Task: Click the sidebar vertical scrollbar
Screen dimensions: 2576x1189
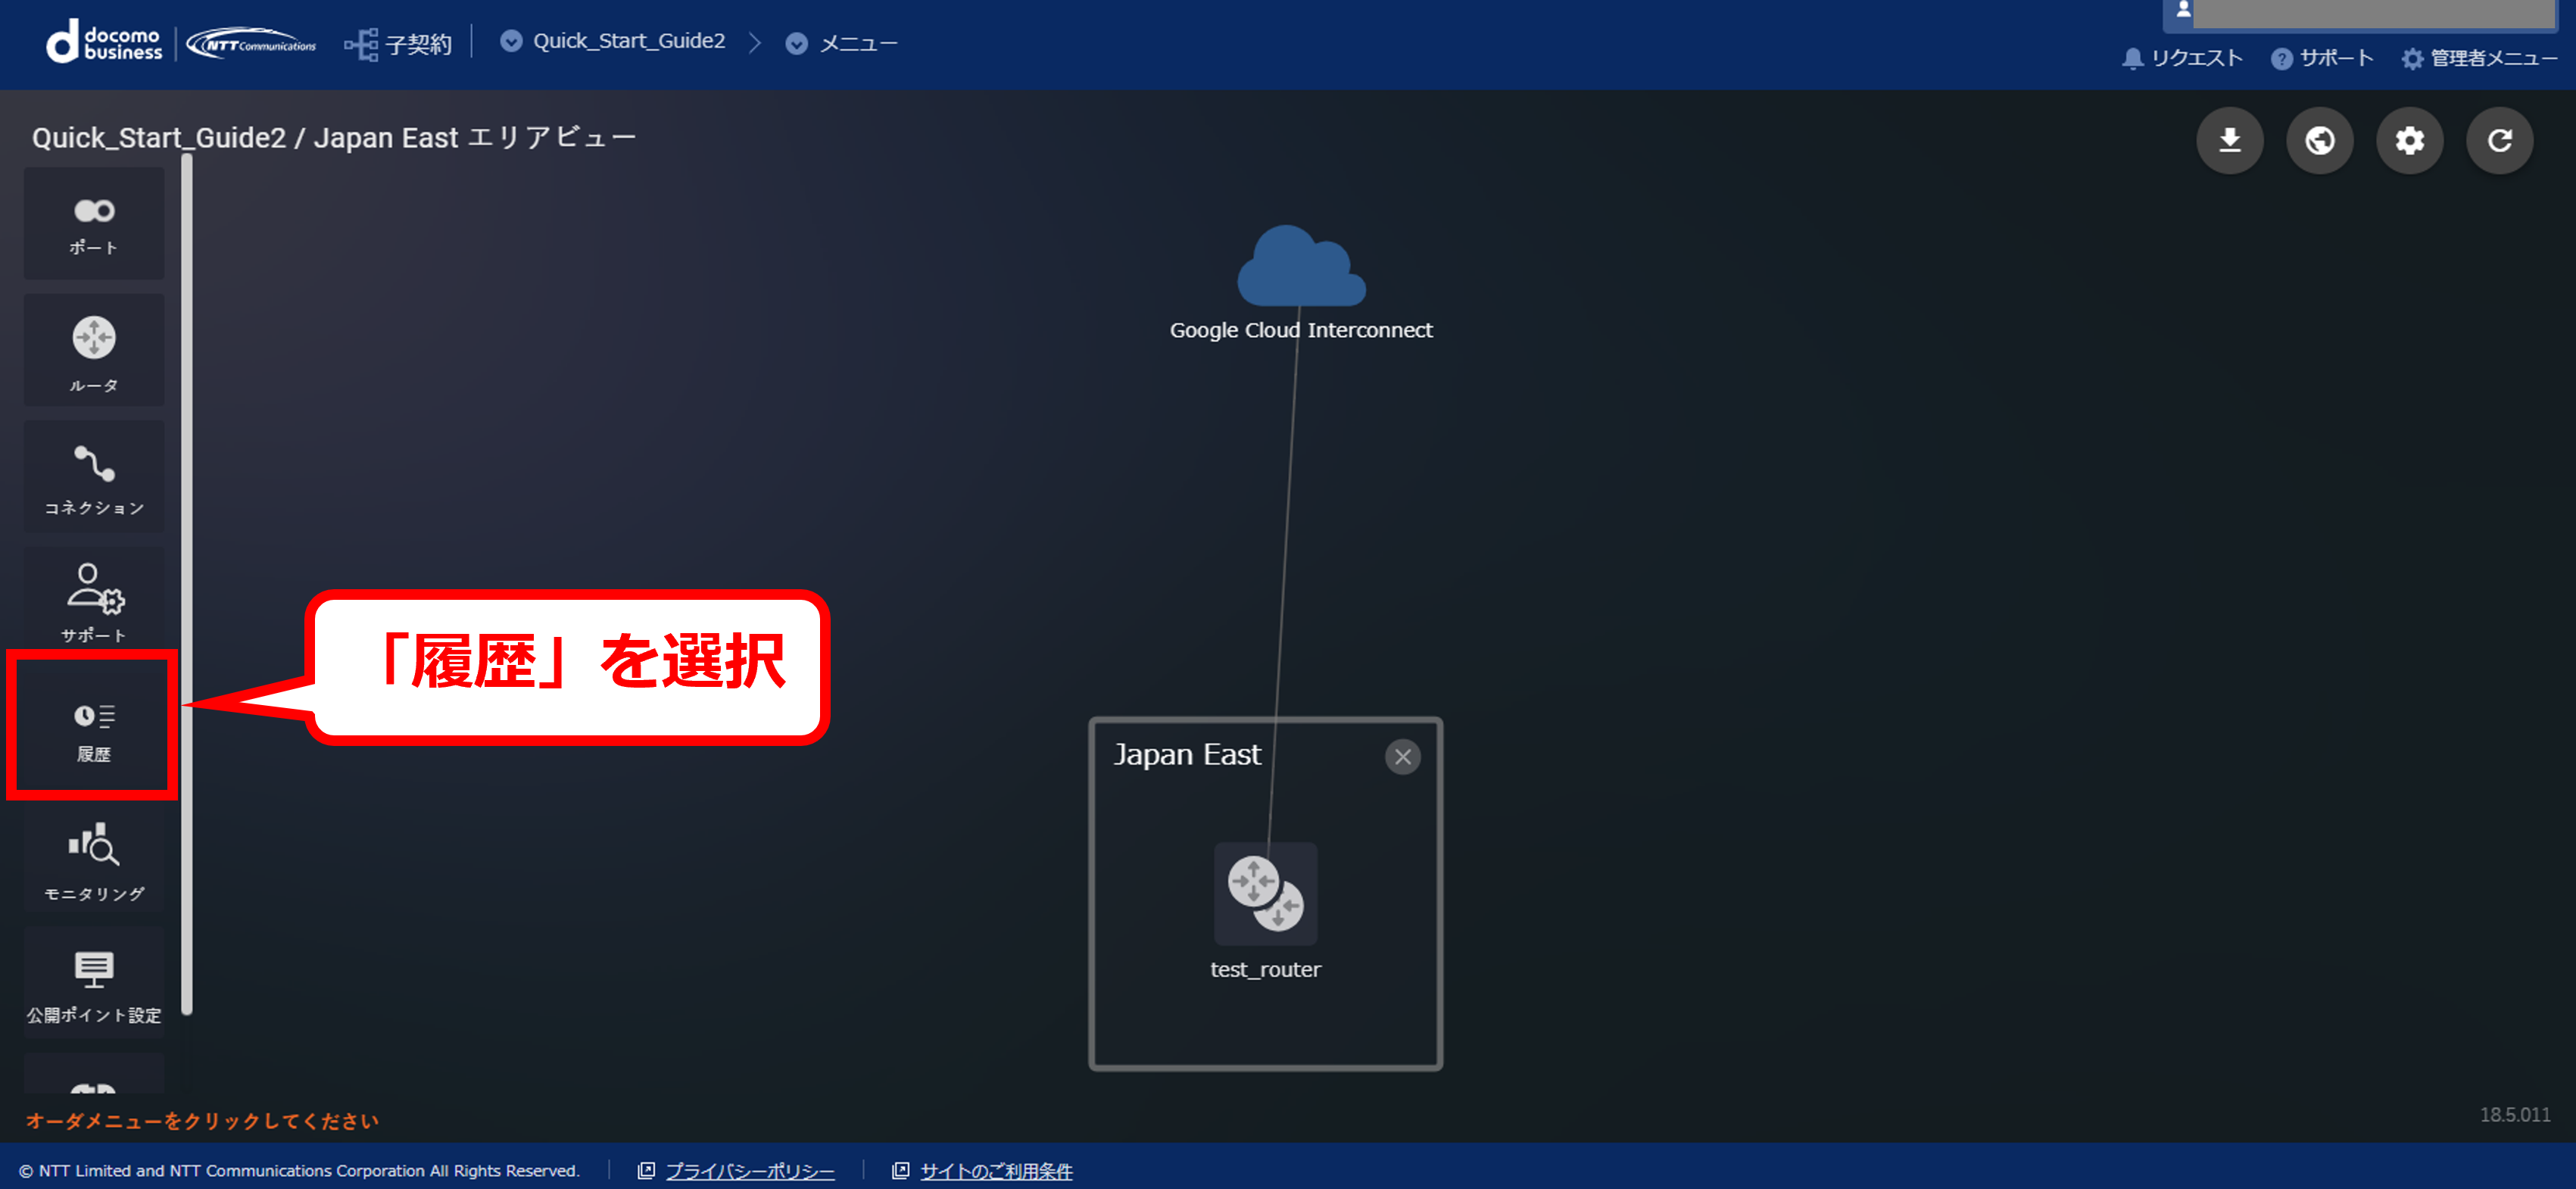Action: click(187, 585)
